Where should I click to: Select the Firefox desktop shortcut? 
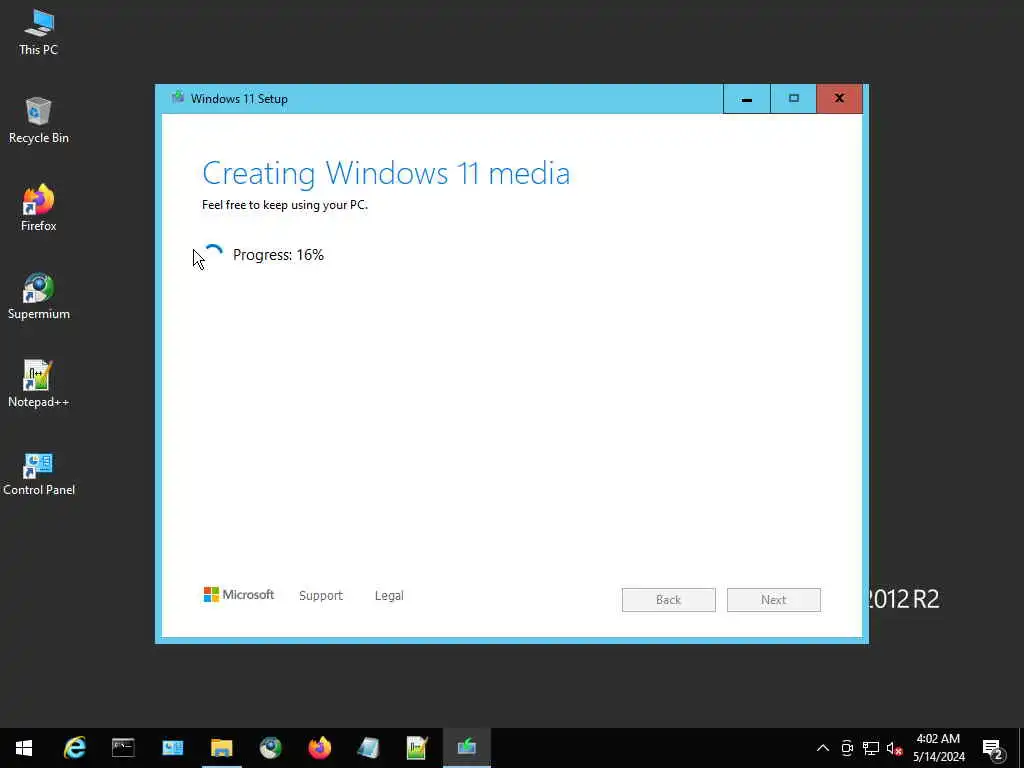(x=39, y=208)
